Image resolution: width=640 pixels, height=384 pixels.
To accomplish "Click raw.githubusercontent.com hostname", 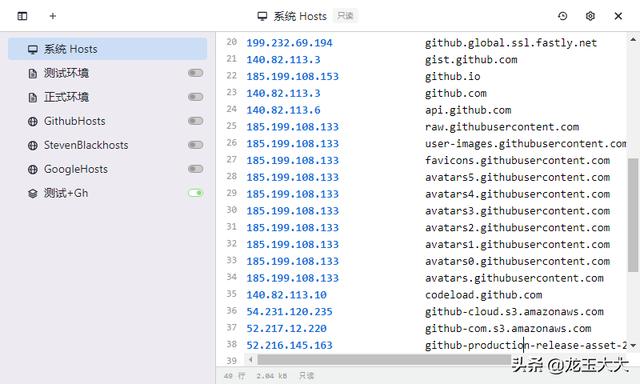I will tap(502, 127).
